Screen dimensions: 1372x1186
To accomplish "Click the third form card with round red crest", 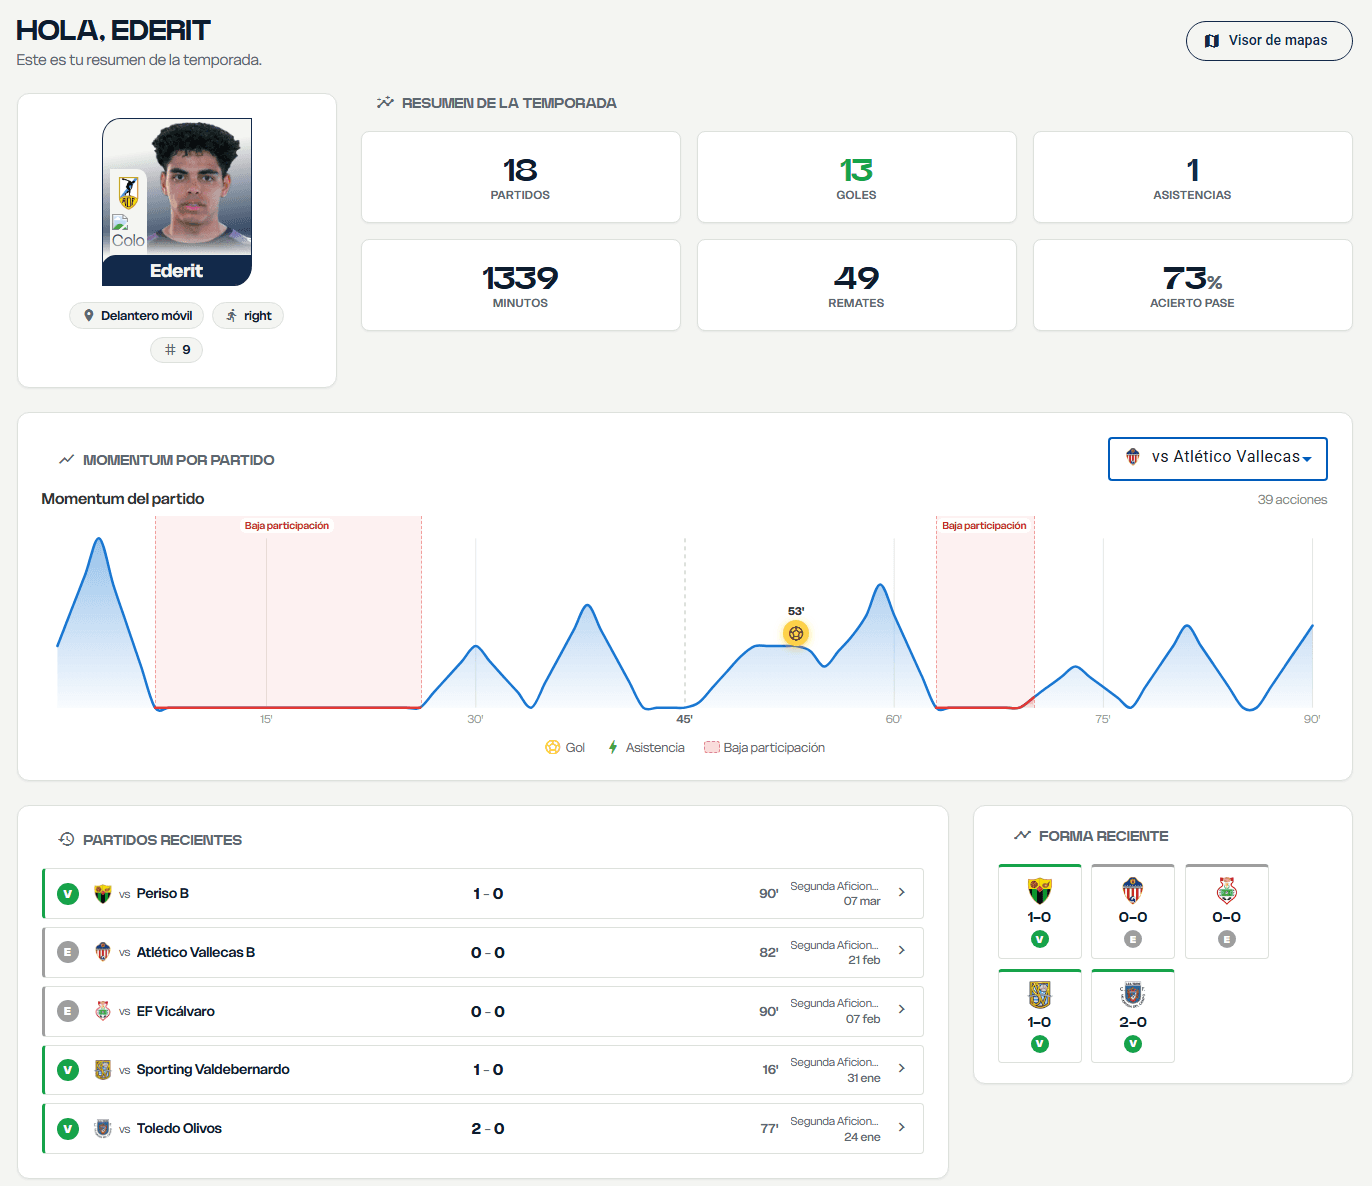I will 1227,911.
